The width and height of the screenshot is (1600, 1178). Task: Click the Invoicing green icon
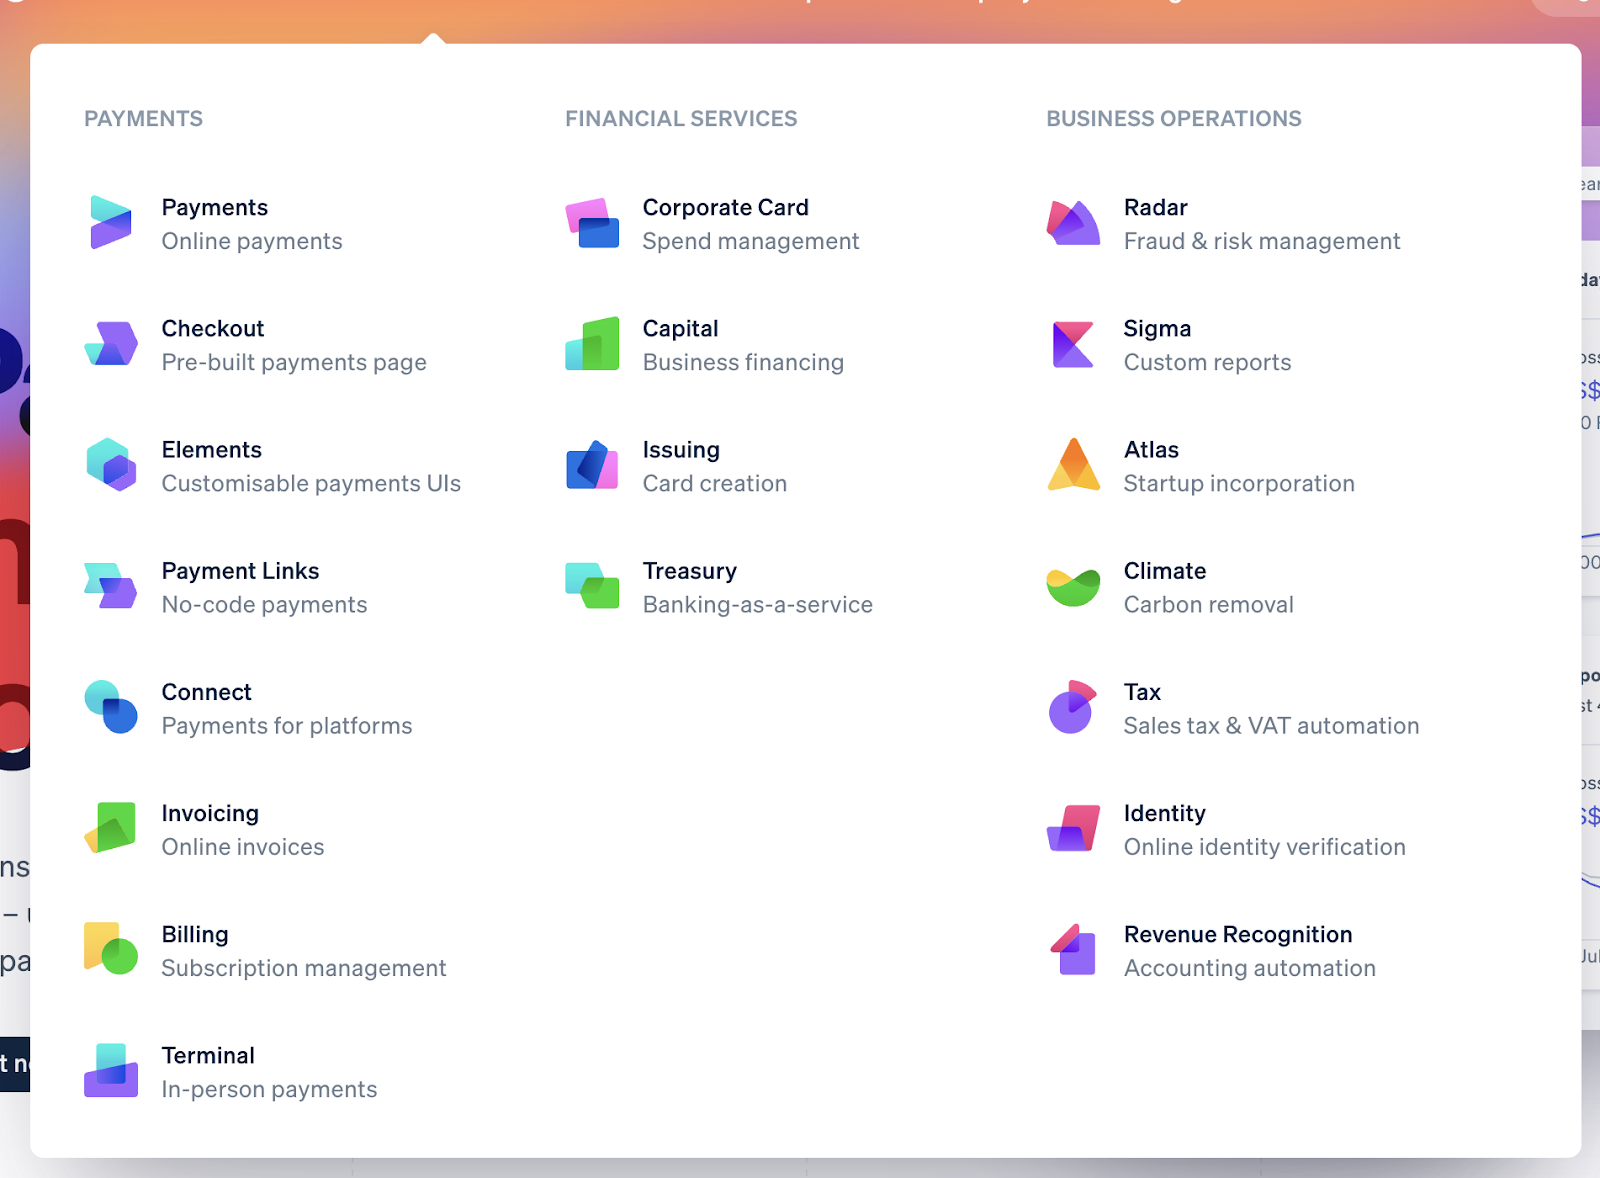[x=111, y=828]
